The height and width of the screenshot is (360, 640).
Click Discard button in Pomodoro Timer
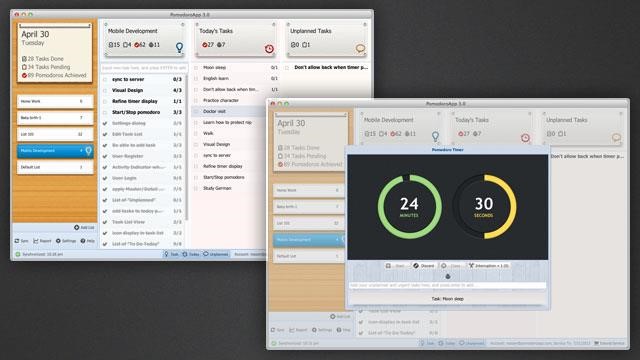click(x=424, y=266)
